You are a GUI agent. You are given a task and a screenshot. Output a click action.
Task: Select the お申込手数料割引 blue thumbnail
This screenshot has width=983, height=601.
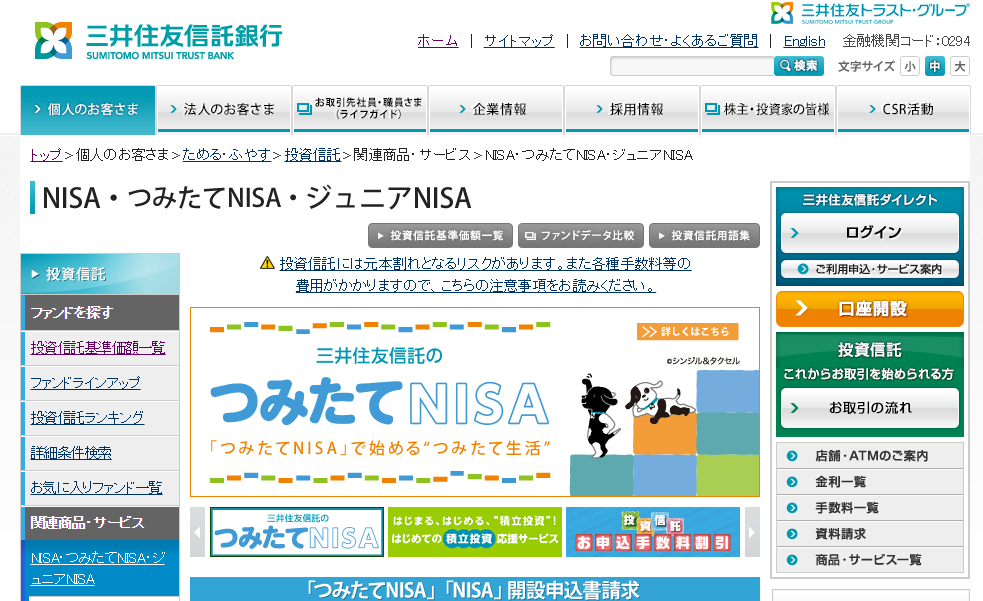click(653, 532)
